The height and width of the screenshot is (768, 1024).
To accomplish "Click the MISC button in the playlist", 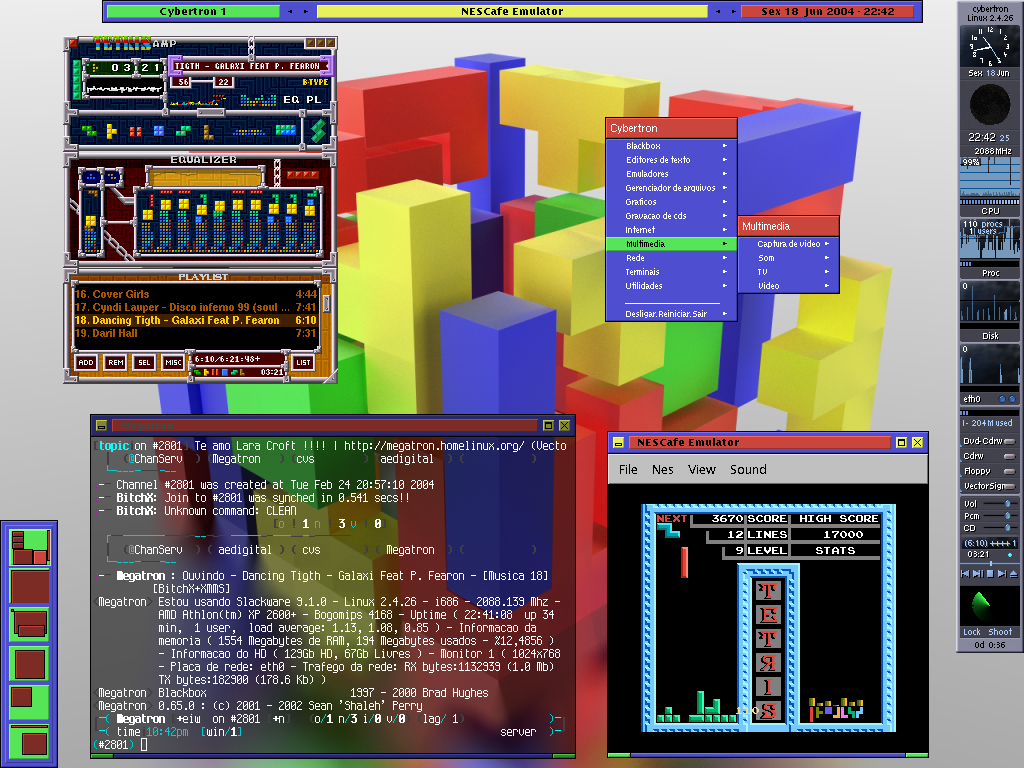I will point(173,362).
